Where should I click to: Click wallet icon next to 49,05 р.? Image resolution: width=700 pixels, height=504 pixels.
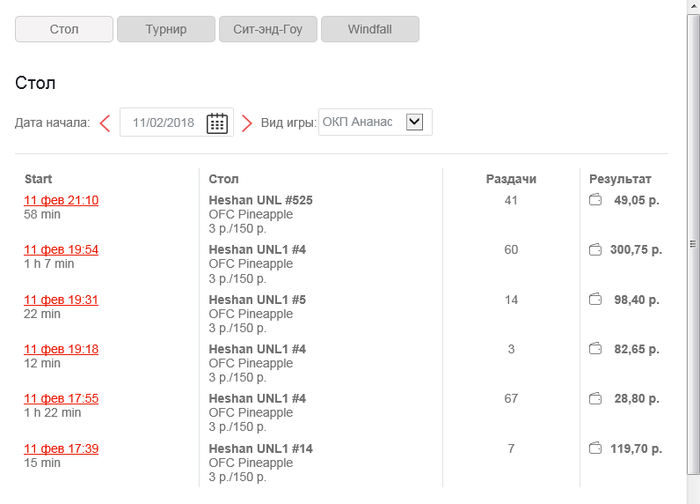click(595, 200)
